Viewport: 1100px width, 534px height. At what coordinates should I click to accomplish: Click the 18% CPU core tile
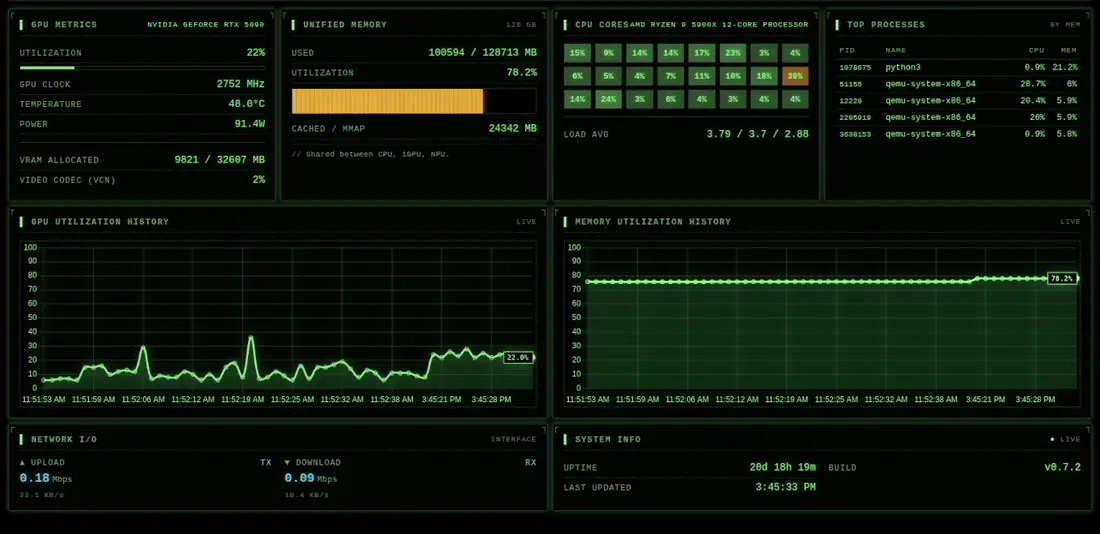pos(764,76)
